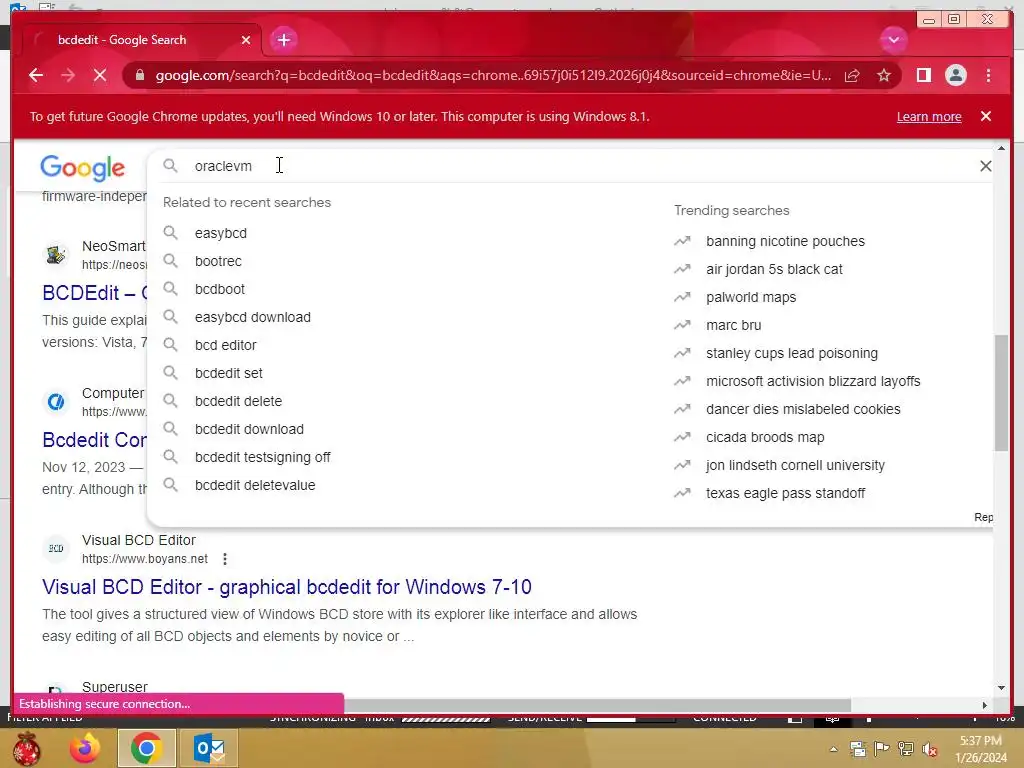Select bcdedit download suggestion
Screen dimensions: 1024x768
249,429
